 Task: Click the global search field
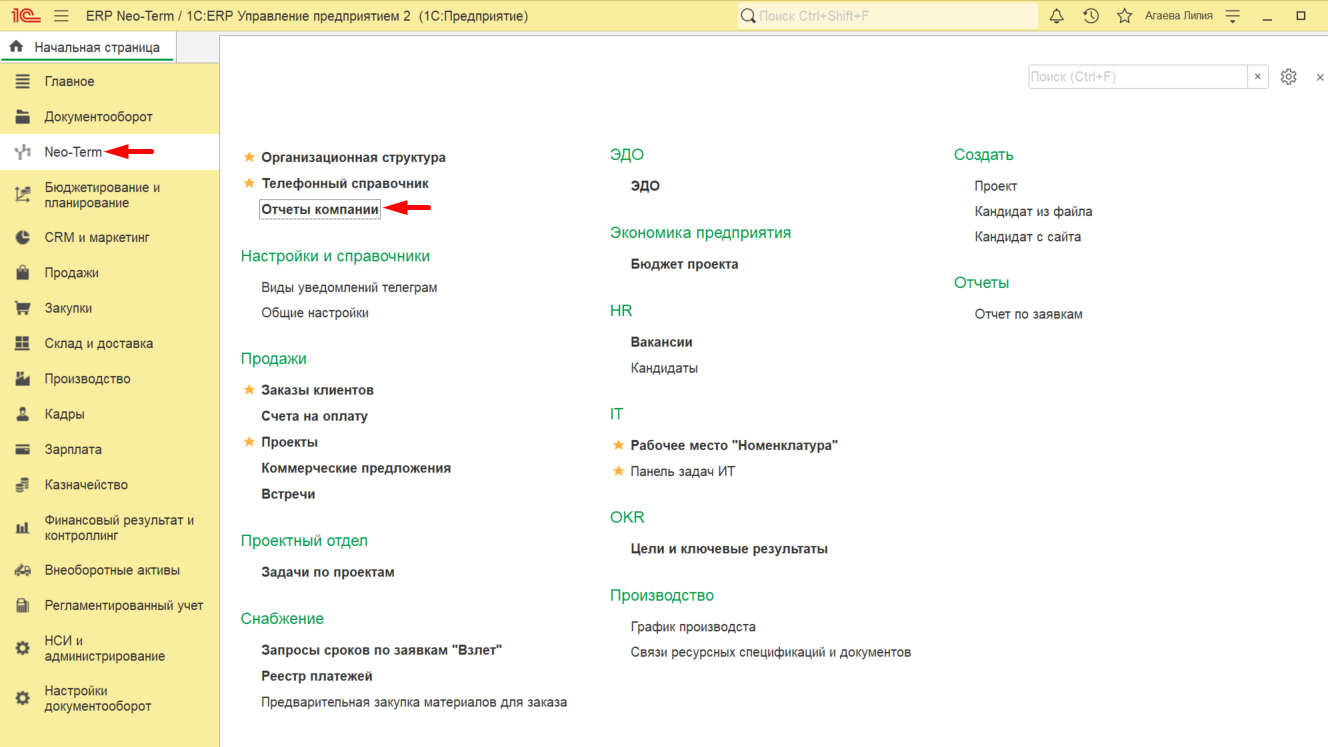click(x=888, y=16)
